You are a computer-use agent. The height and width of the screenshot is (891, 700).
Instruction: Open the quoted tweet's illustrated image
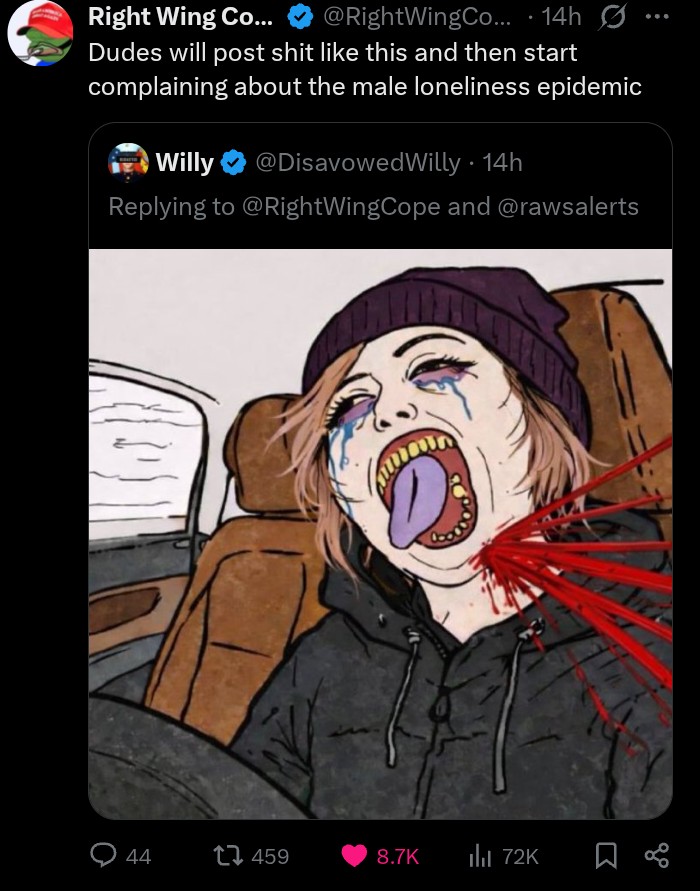[x=380, y=530]
